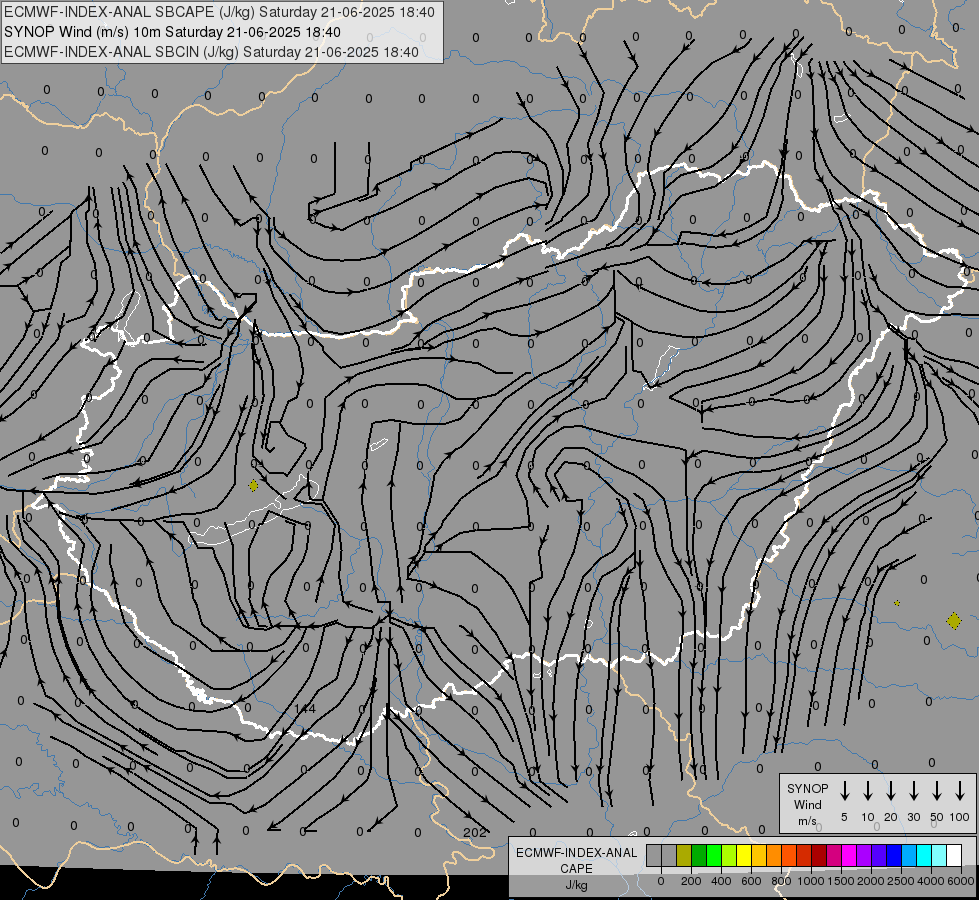Click the wind legend arrow above 5
Viewport: 979px width, 900px height.
[845, 791]
